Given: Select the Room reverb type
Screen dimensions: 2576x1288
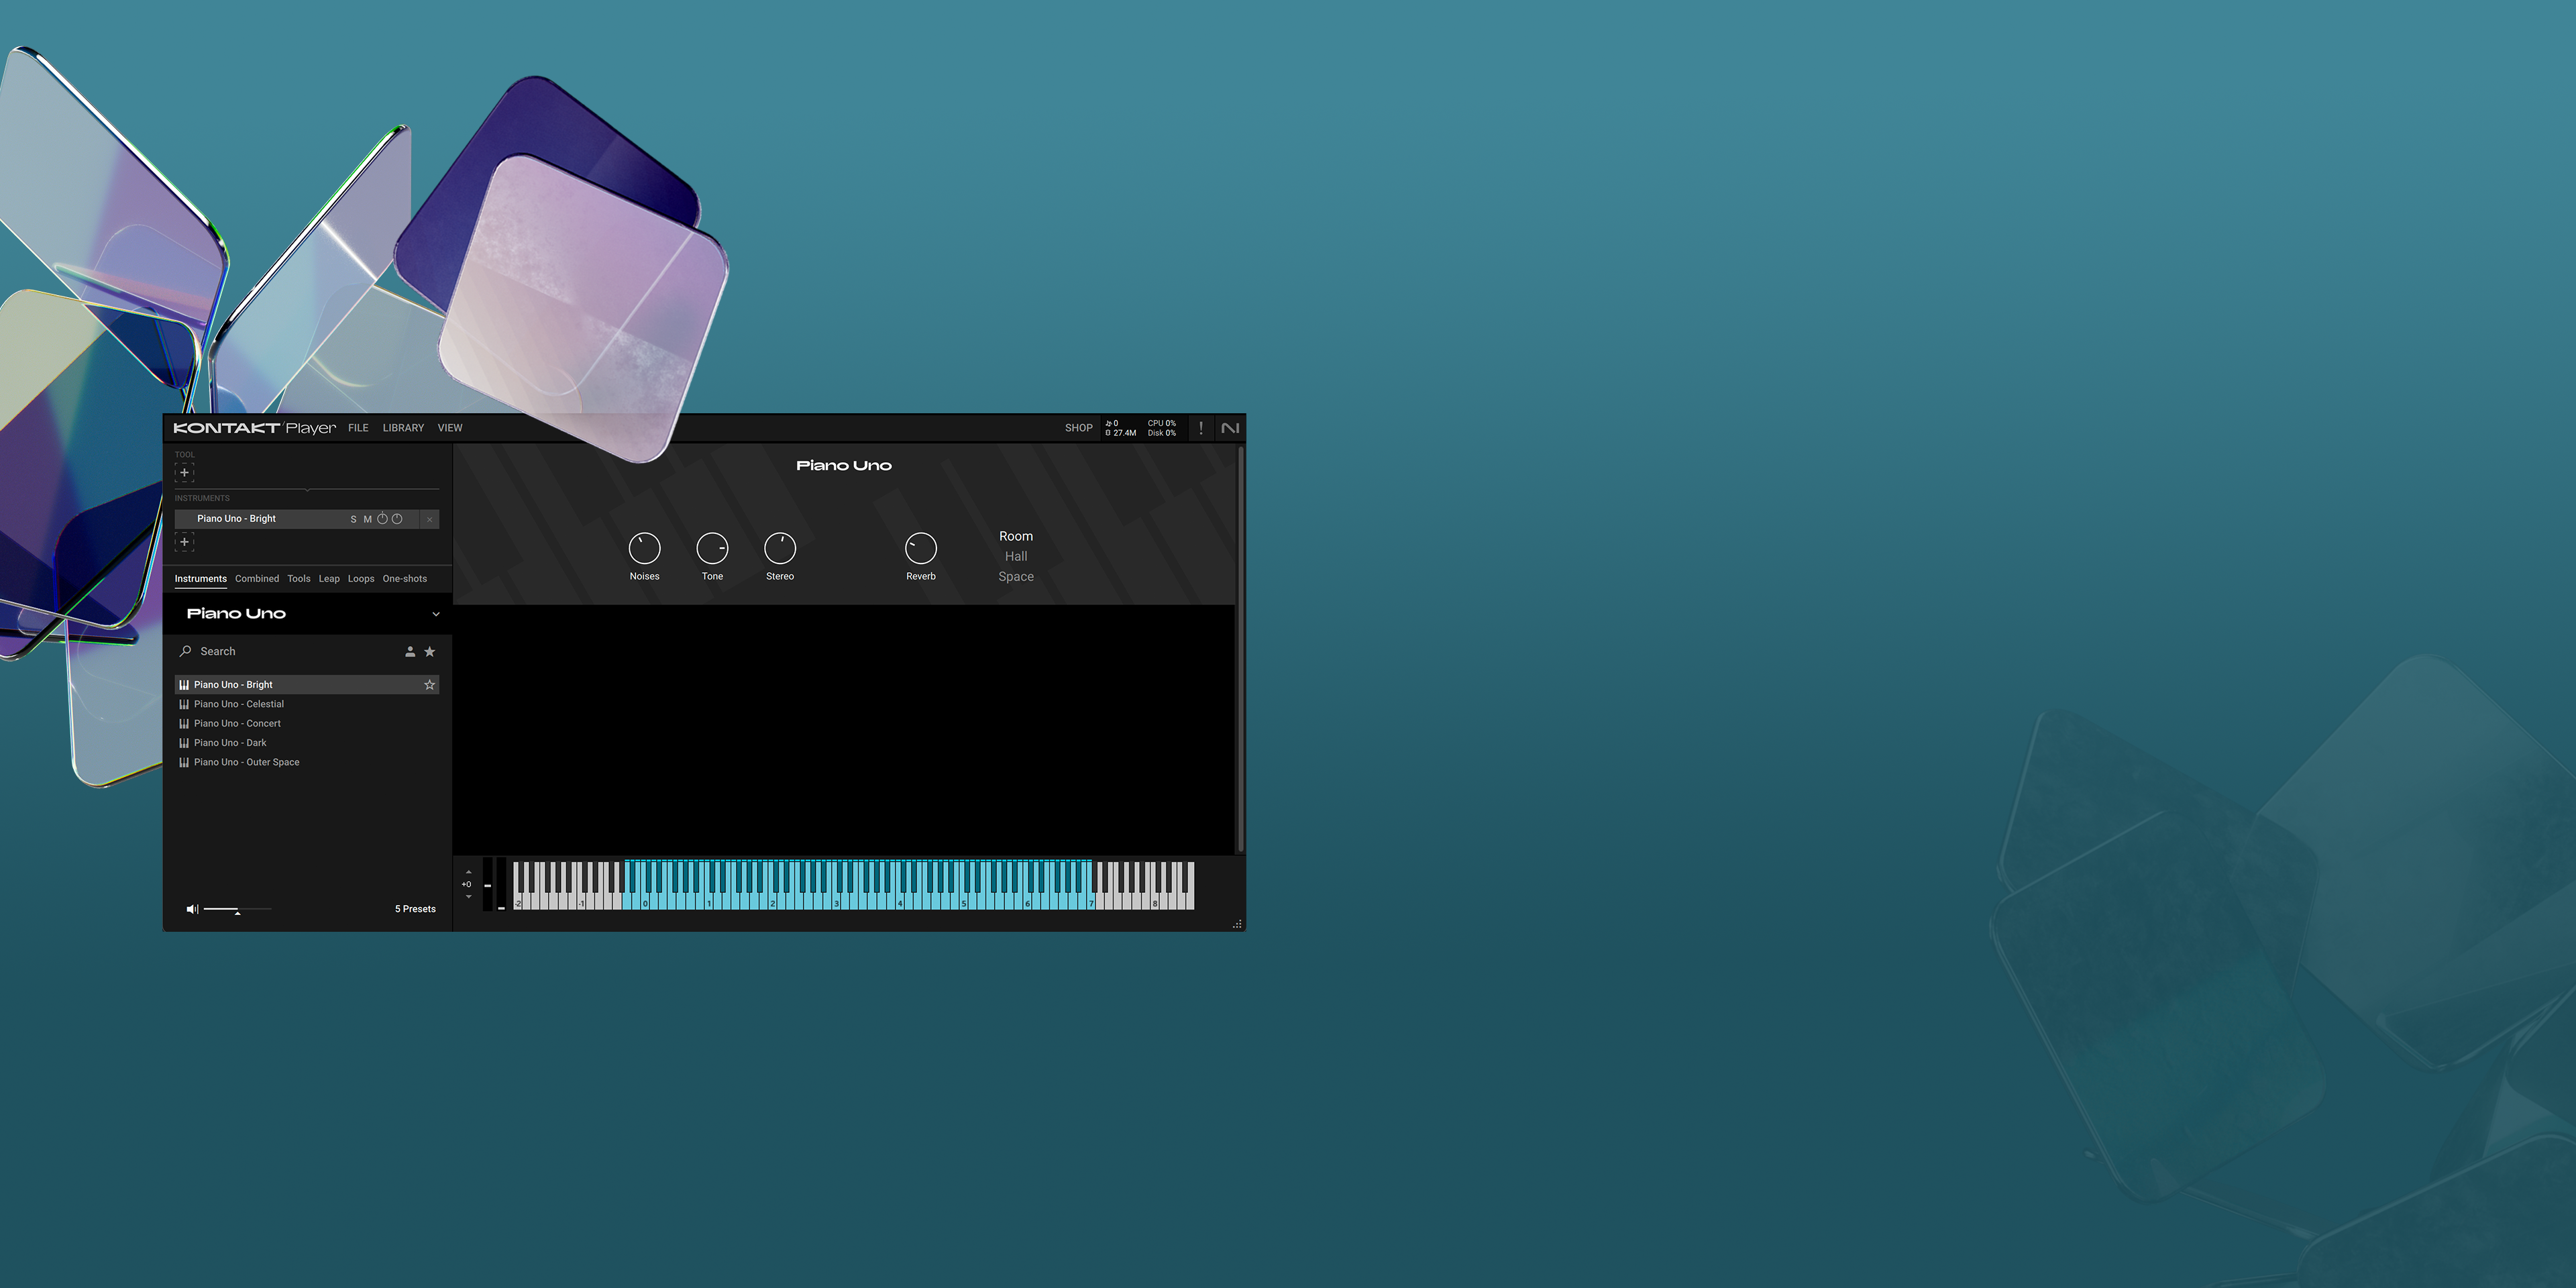Looking at the screenshot, I should click(x=1016, y=536).
